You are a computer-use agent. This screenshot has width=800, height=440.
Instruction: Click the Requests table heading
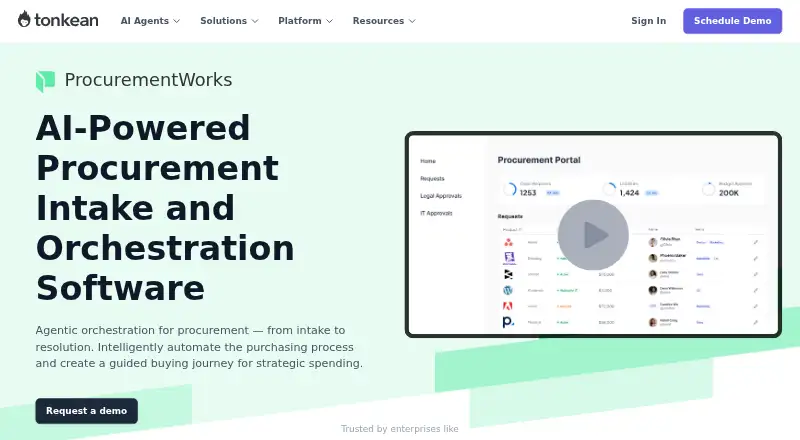coord(510,216)
